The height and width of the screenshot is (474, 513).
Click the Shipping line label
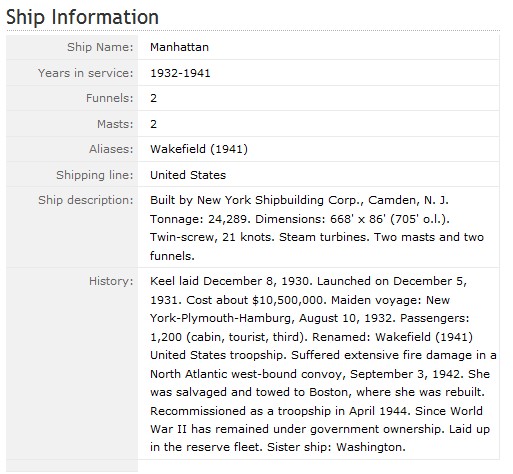pyautogui.click(x=95, y=175)
